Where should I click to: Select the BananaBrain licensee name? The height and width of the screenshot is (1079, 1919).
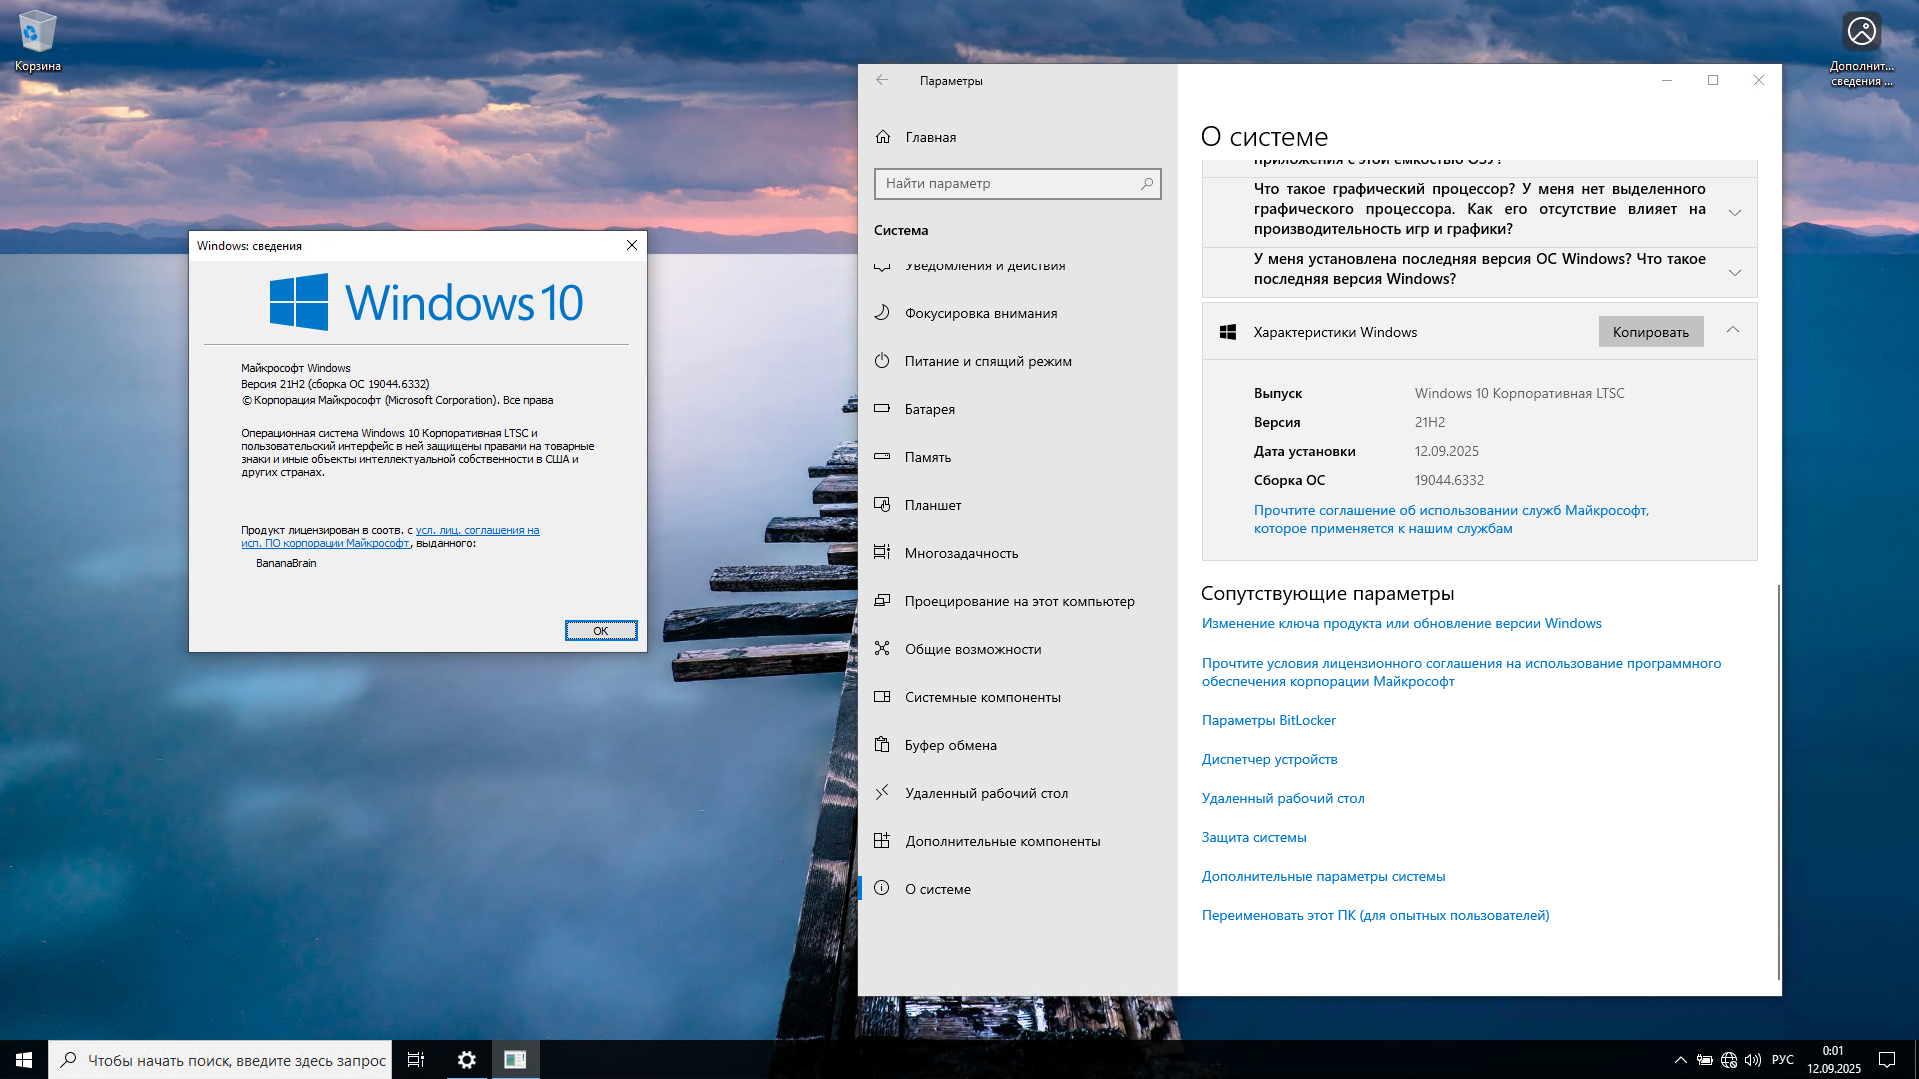point(286,563)
